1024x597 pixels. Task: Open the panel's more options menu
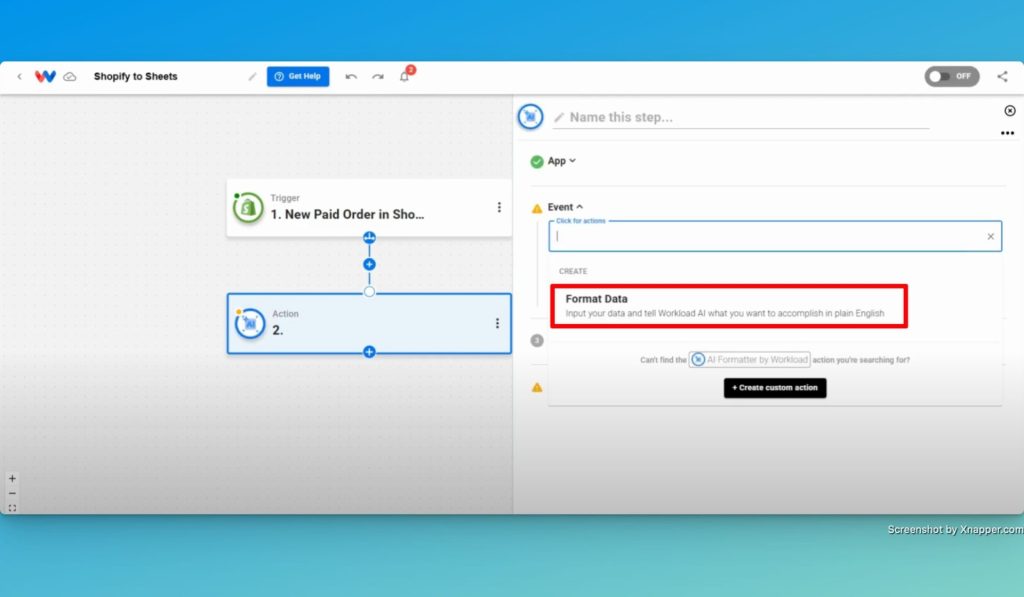[x=1007, y=133]
